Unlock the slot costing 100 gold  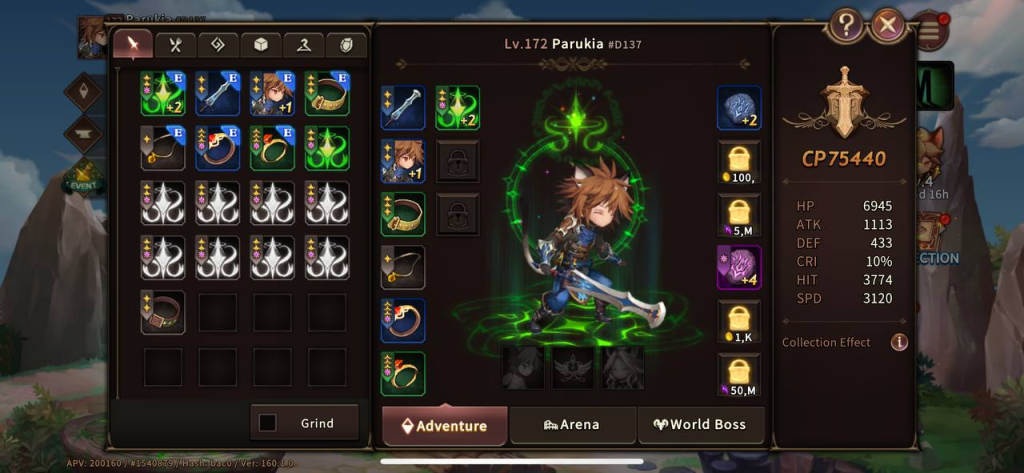coord(739,161)
